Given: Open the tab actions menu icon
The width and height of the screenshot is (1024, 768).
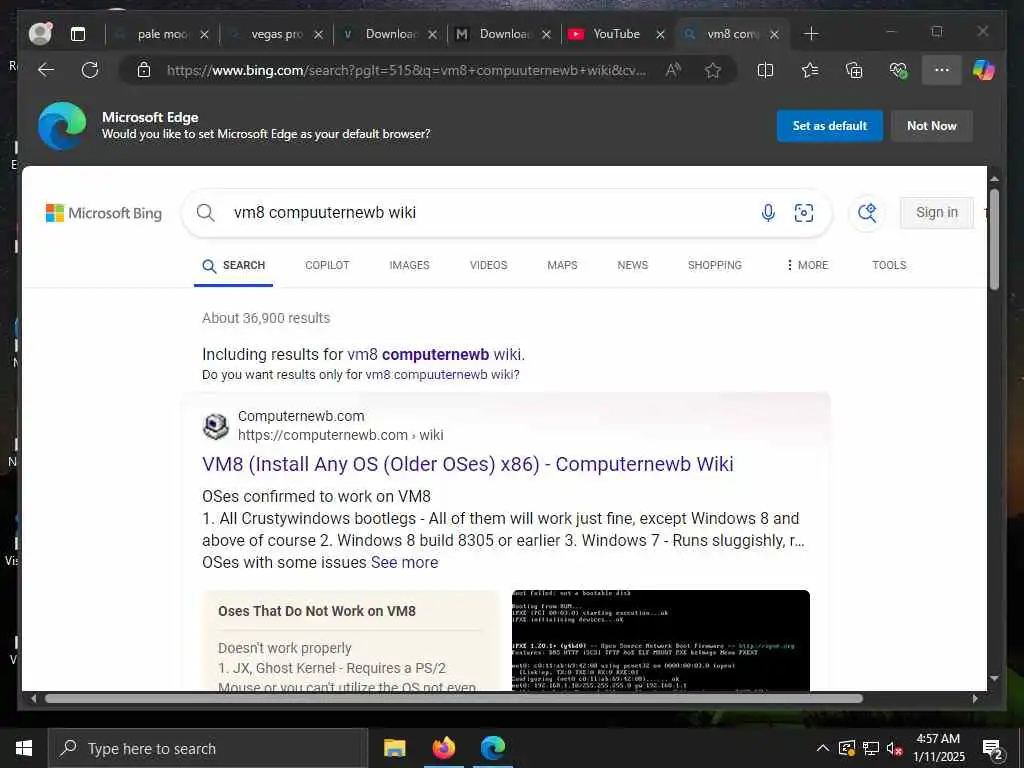Looking at the screenshot, I should tap(78, 34).
